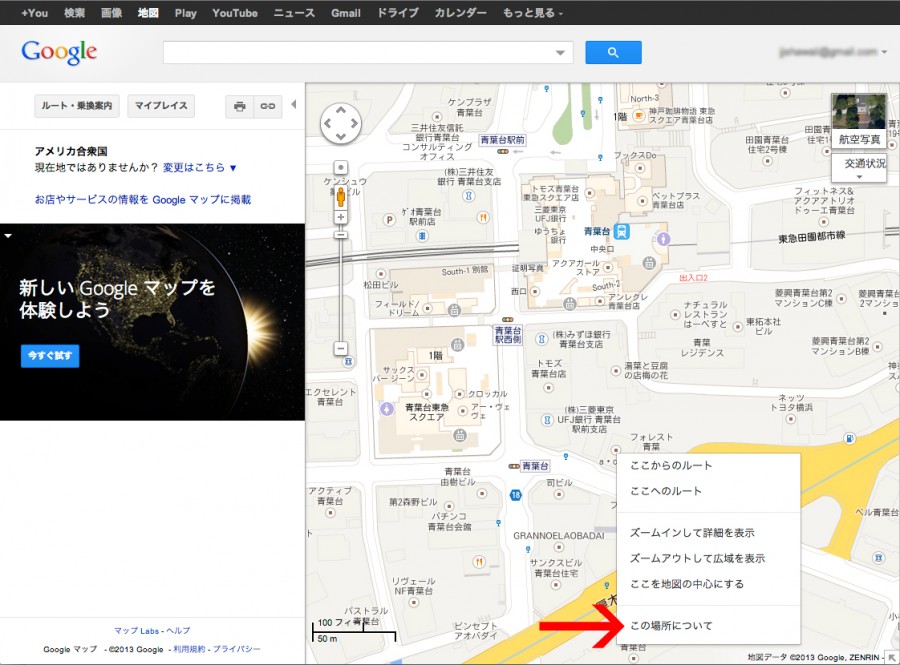This screenshot has width=900, height=665.
Task: Click the route 18 shield marker
Action: point(516,495)
